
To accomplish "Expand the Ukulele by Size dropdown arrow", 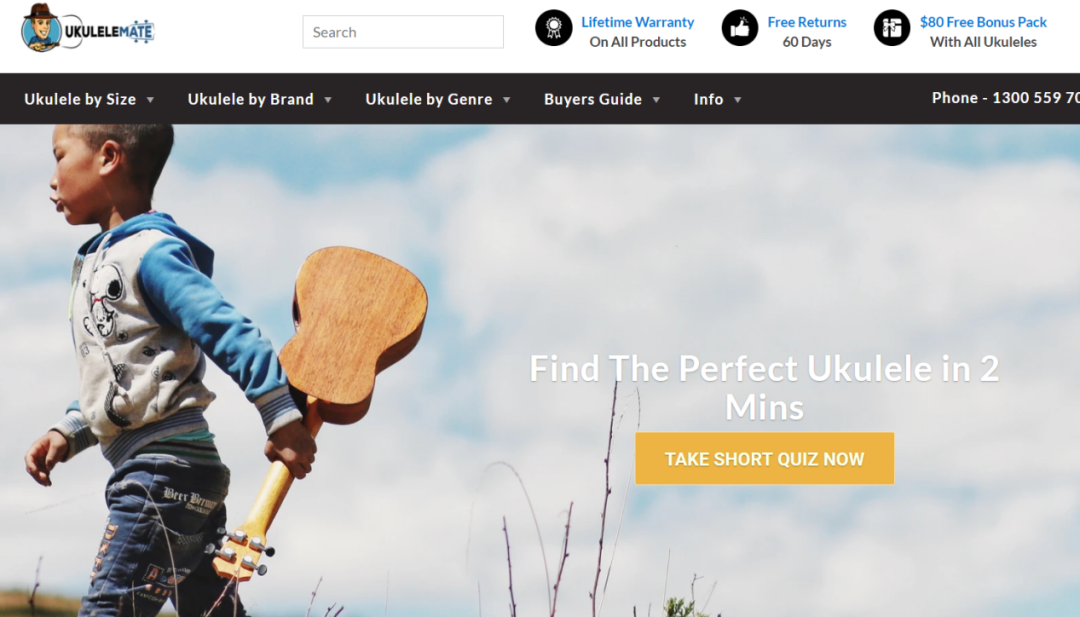I will 150,100.
